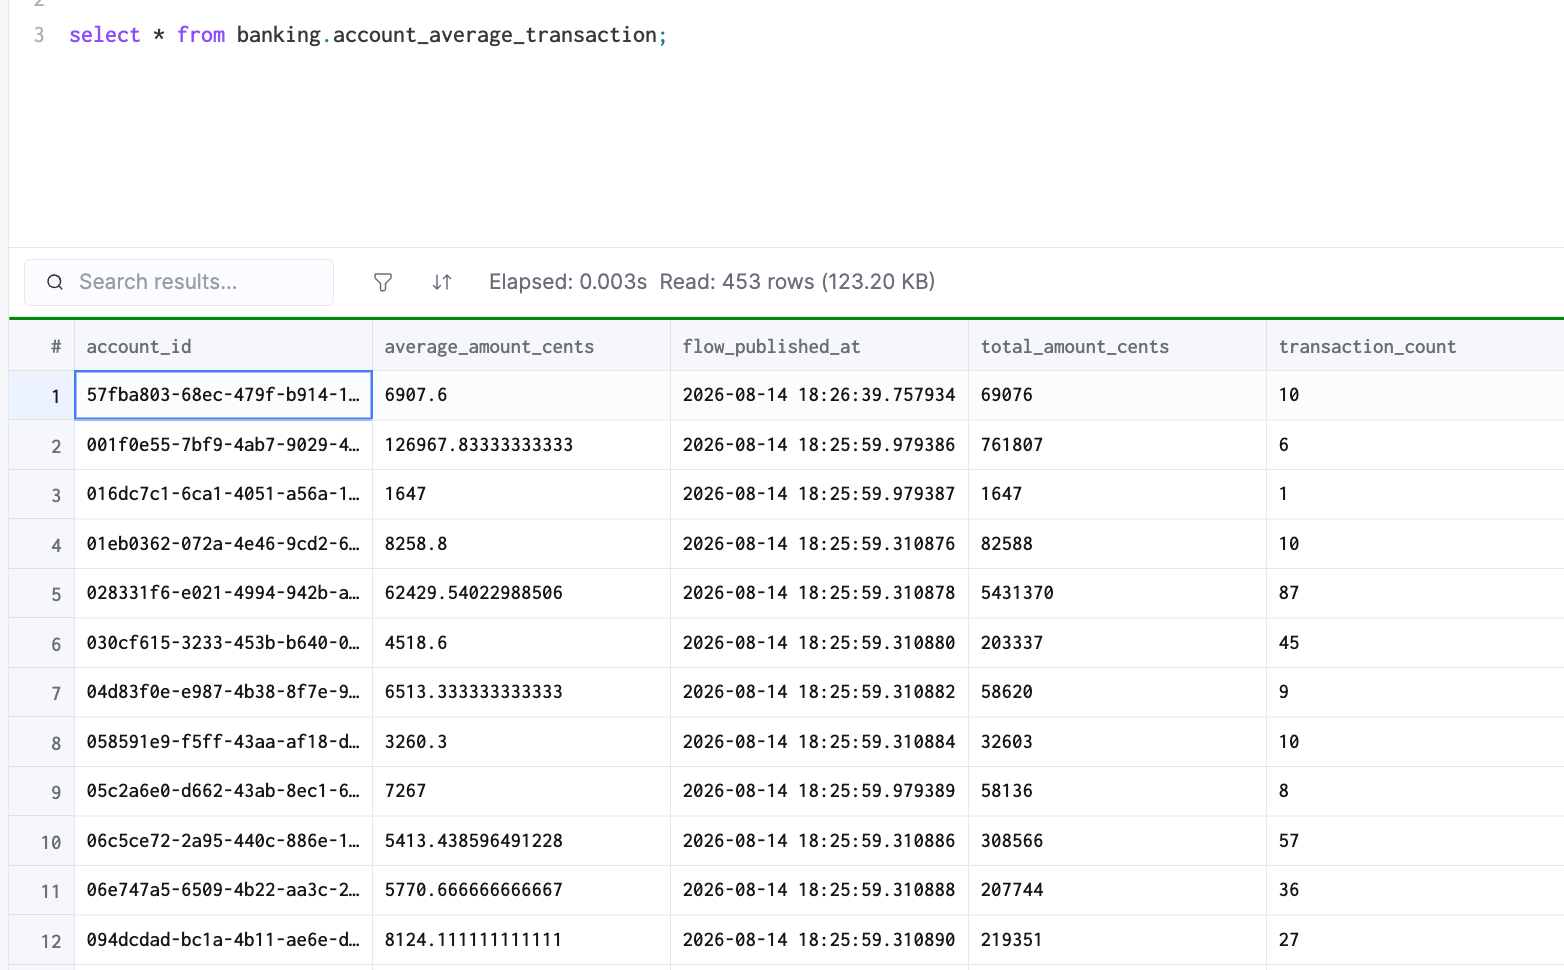Click transaction count 36
Image resolution: width=1564 pixels, height=970 pixels.
[x=1289, y=890]
